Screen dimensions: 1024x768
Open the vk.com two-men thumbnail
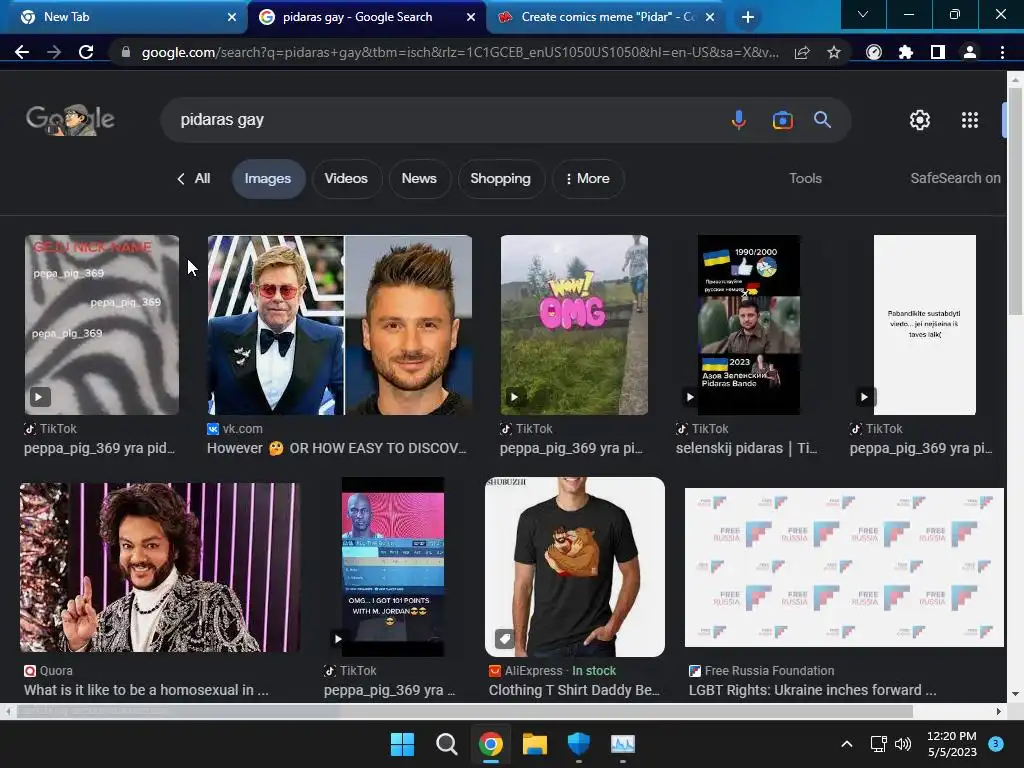point(340,325)
